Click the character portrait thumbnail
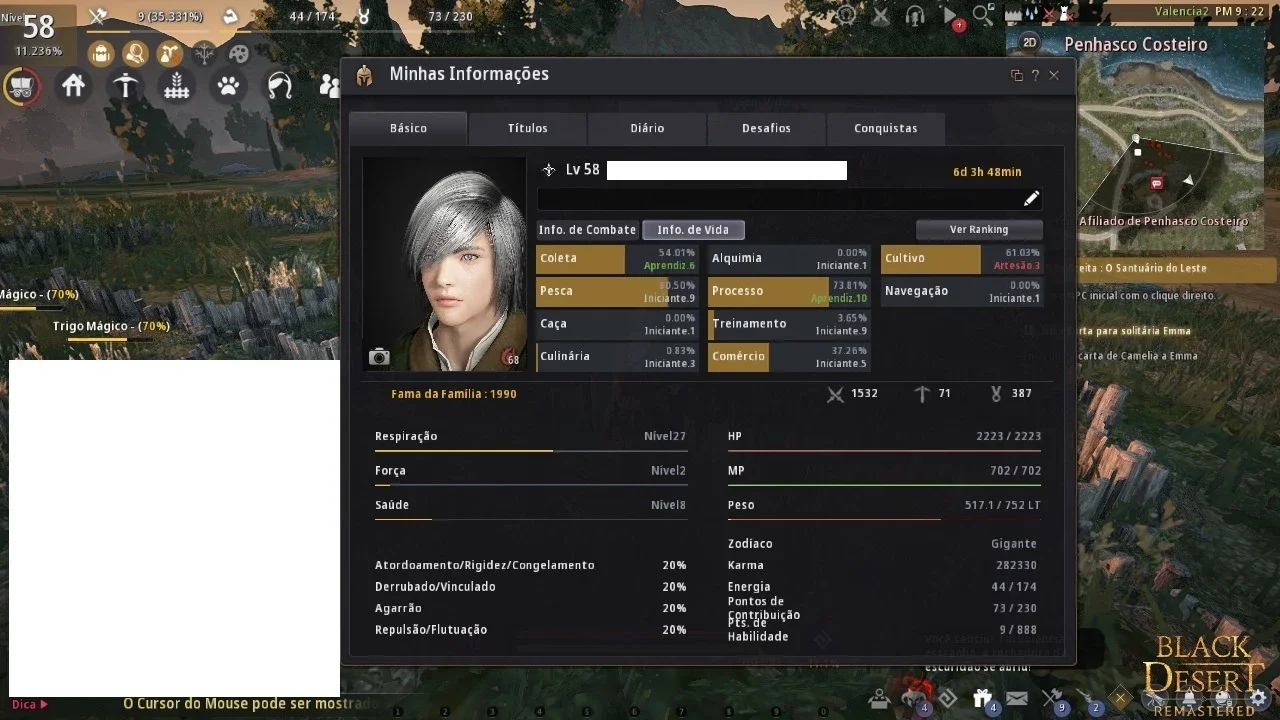 (444, 264)
